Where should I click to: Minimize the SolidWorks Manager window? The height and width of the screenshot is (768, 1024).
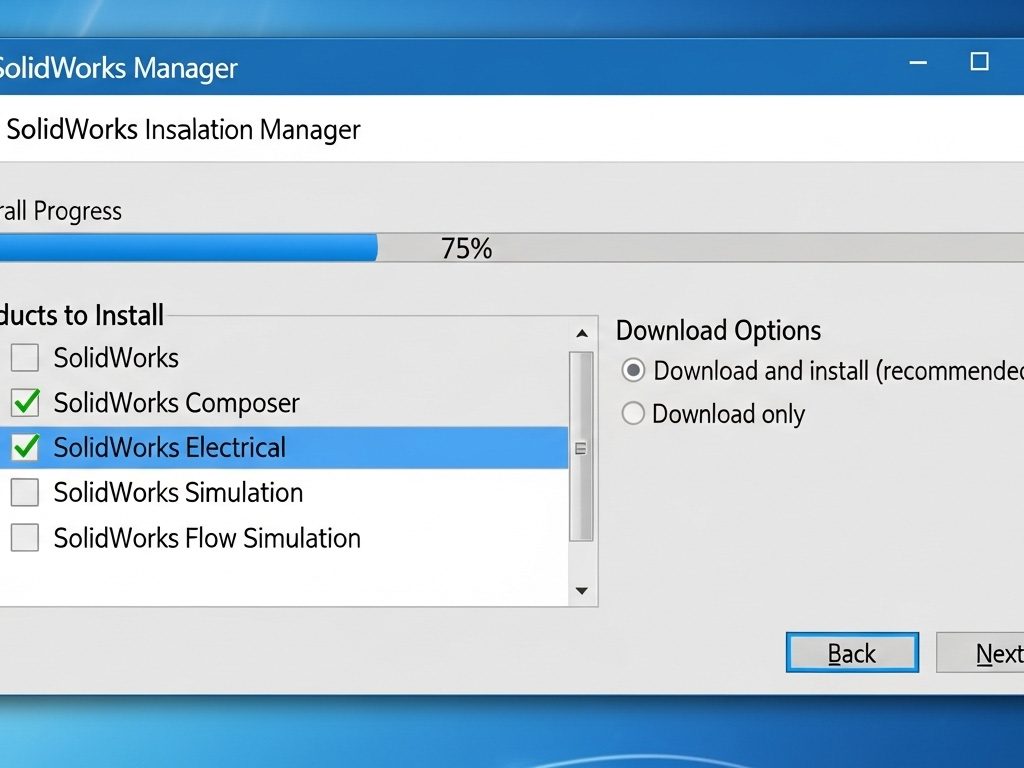tap(918, 63)
